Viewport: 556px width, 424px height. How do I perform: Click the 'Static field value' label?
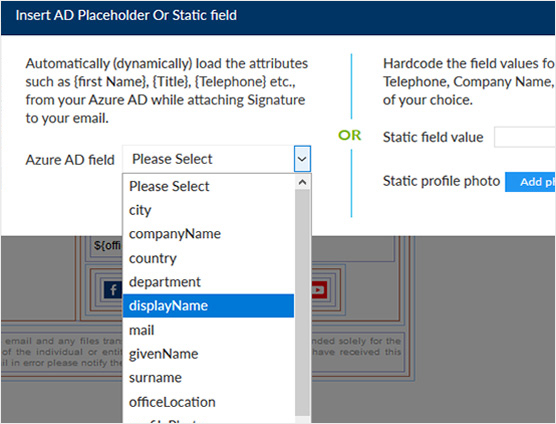pyautogui.click(x=433, y=137)
